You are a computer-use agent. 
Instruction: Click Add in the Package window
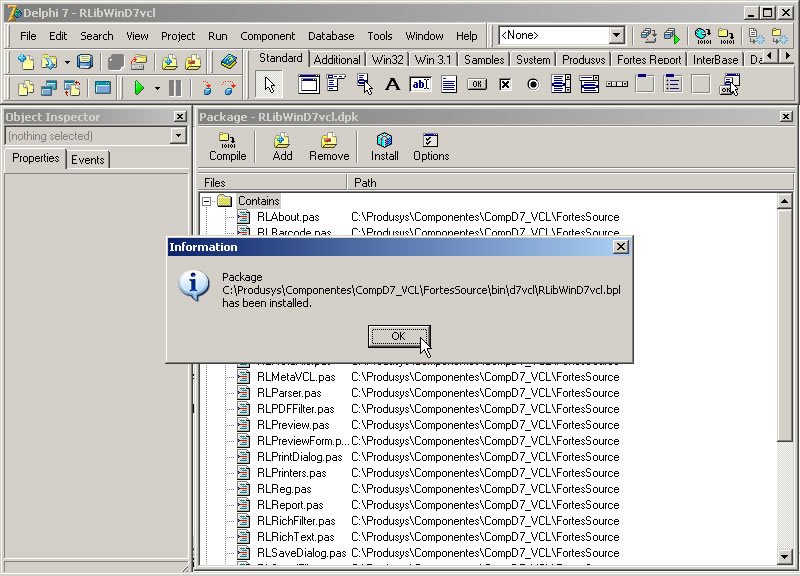[x=281, y=145]
